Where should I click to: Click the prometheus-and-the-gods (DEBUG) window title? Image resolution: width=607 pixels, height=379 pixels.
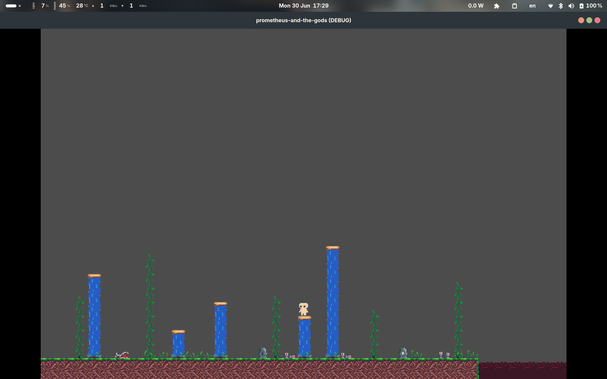click(x=304, y=20)
